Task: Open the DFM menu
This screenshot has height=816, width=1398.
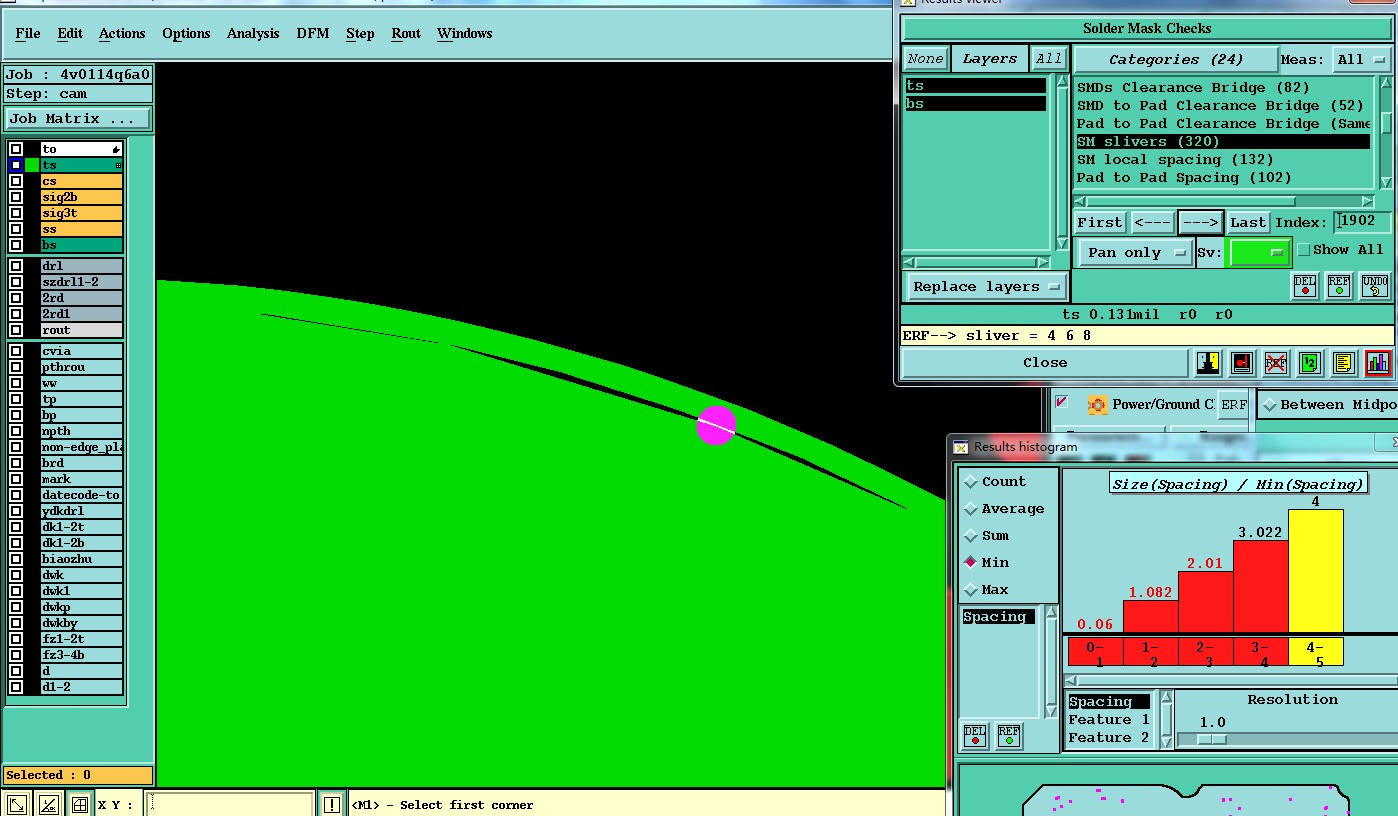Action: [312, 34]
